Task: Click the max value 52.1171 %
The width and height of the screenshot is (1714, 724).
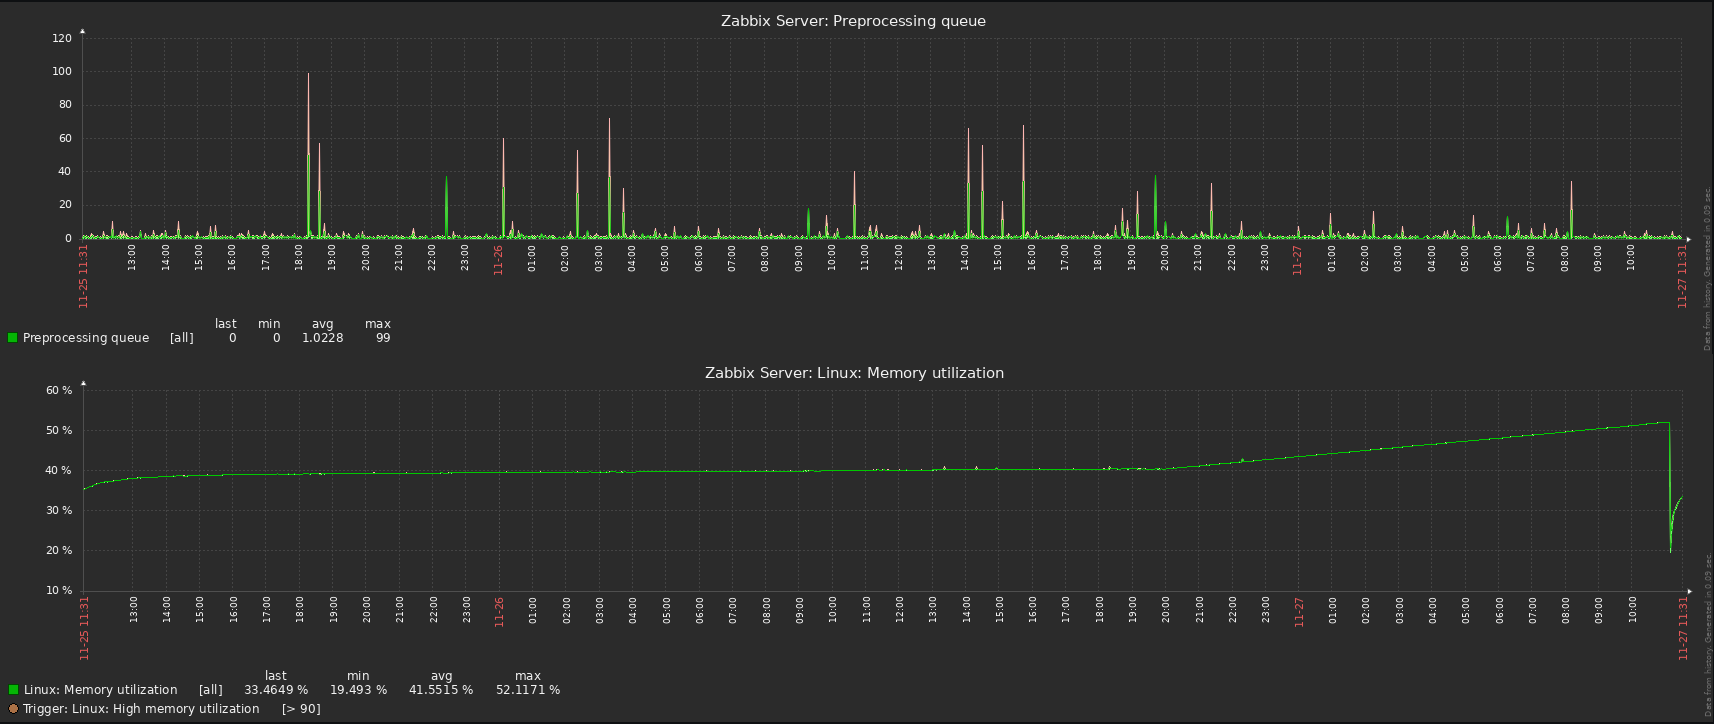Action: click(528, 690)
